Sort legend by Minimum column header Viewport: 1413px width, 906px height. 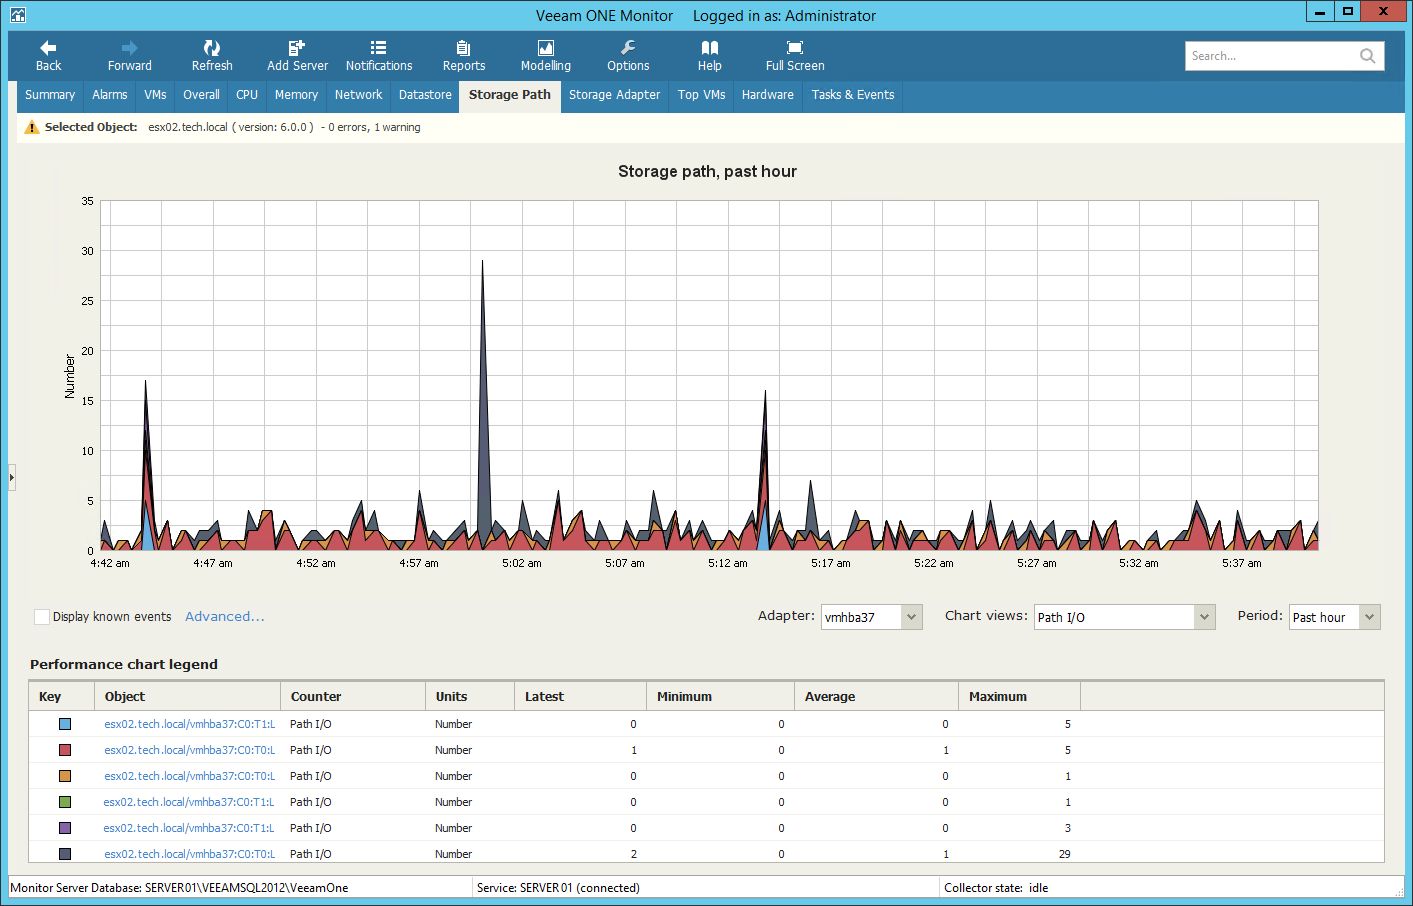(720, 697)
